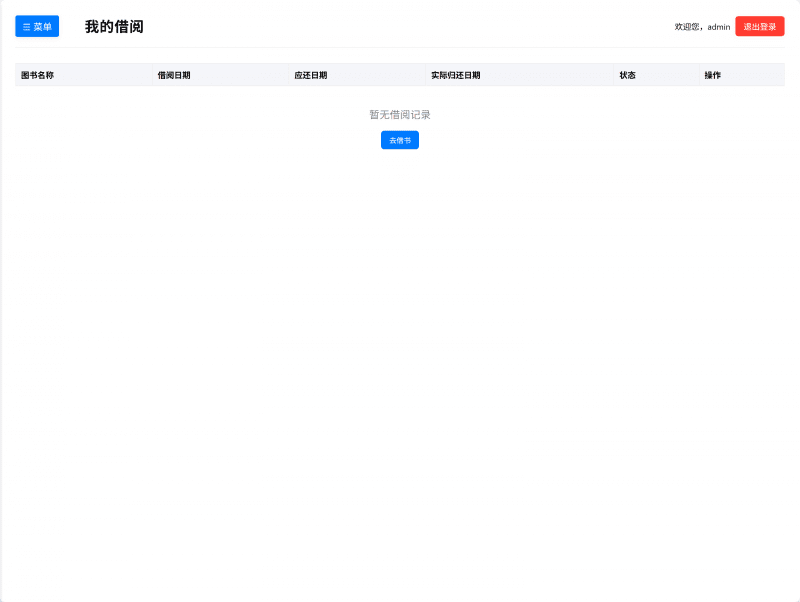The width and height of the screenshot is (800, 602).
Task: Click the 欢迎您，admin username text
Action: pyautogui.click(x=702, y=26)
